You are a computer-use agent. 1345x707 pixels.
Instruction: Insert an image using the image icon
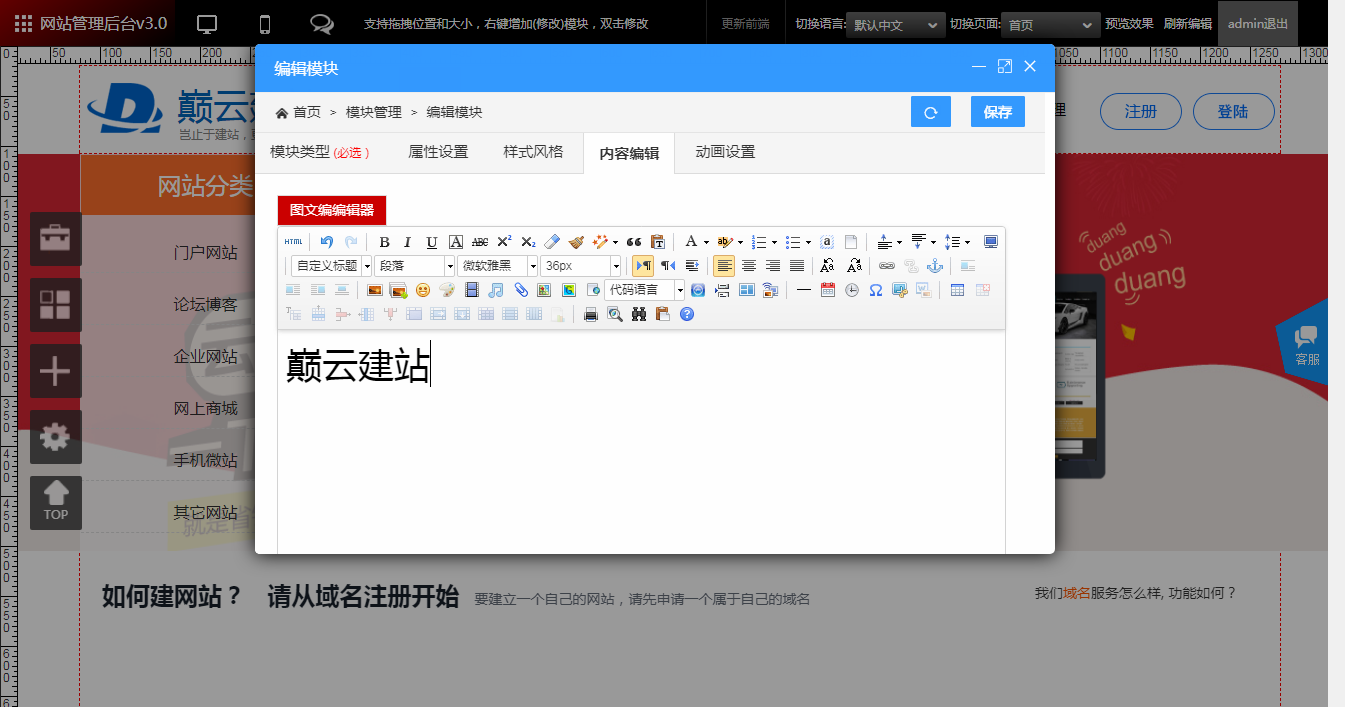pyautogui.click(x=374, y=290)
